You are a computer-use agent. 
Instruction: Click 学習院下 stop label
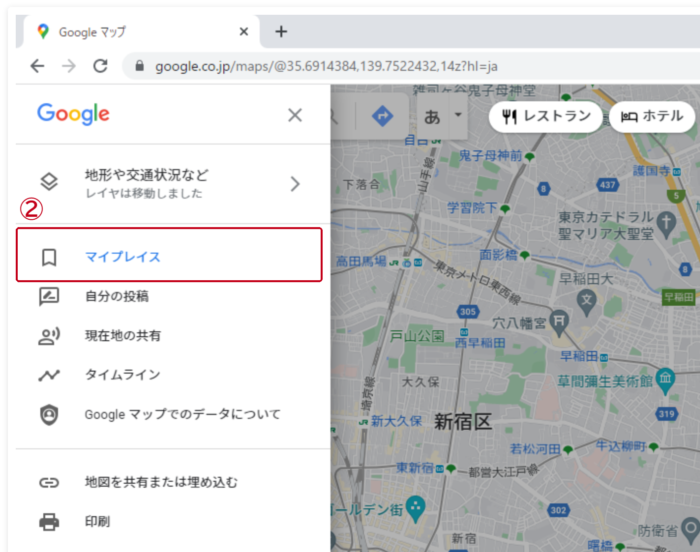tap(472, 208)
